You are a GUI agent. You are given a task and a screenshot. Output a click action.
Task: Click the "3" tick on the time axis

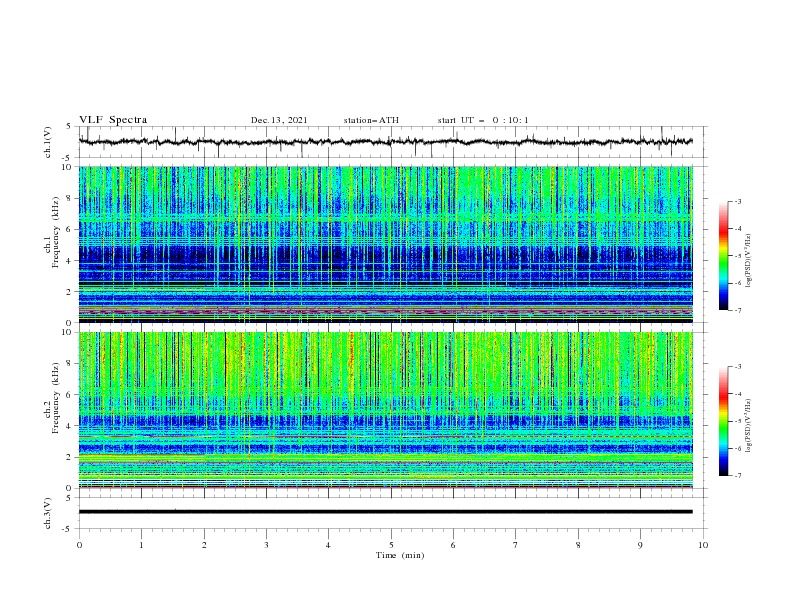tap(266, 545)
